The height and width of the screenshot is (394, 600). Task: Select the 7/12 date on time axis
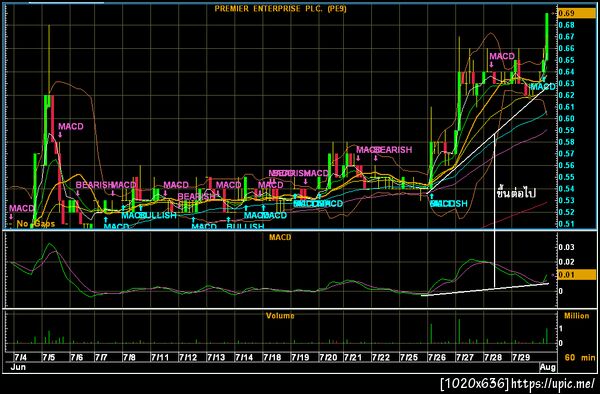[x=188, y=358]
